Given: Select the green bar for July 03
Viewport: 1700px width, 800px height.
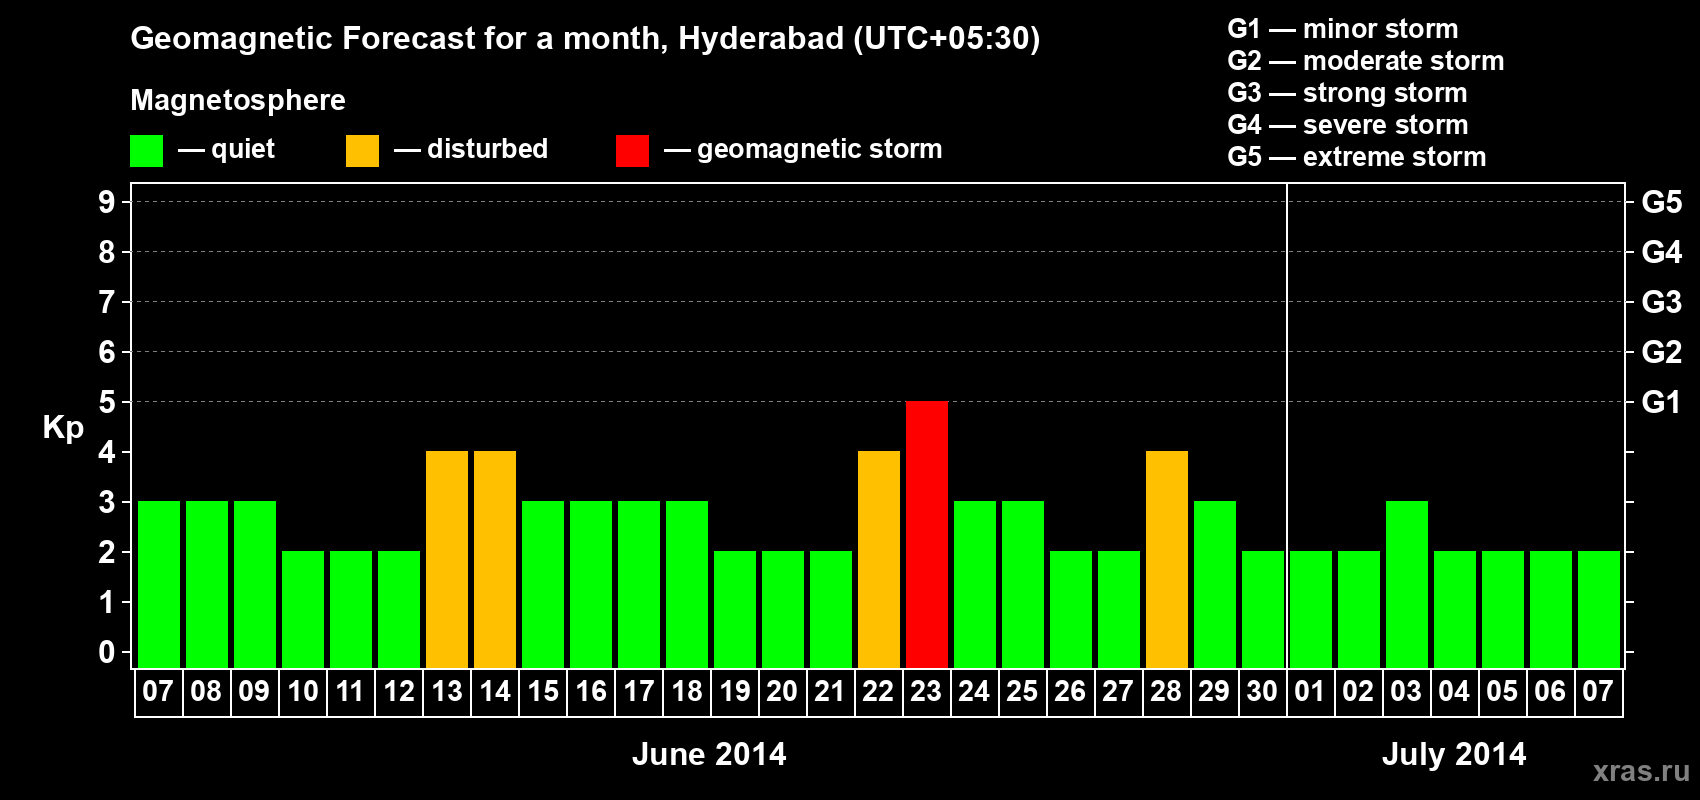Looking at the screenshot, I should pos(1407,585).
